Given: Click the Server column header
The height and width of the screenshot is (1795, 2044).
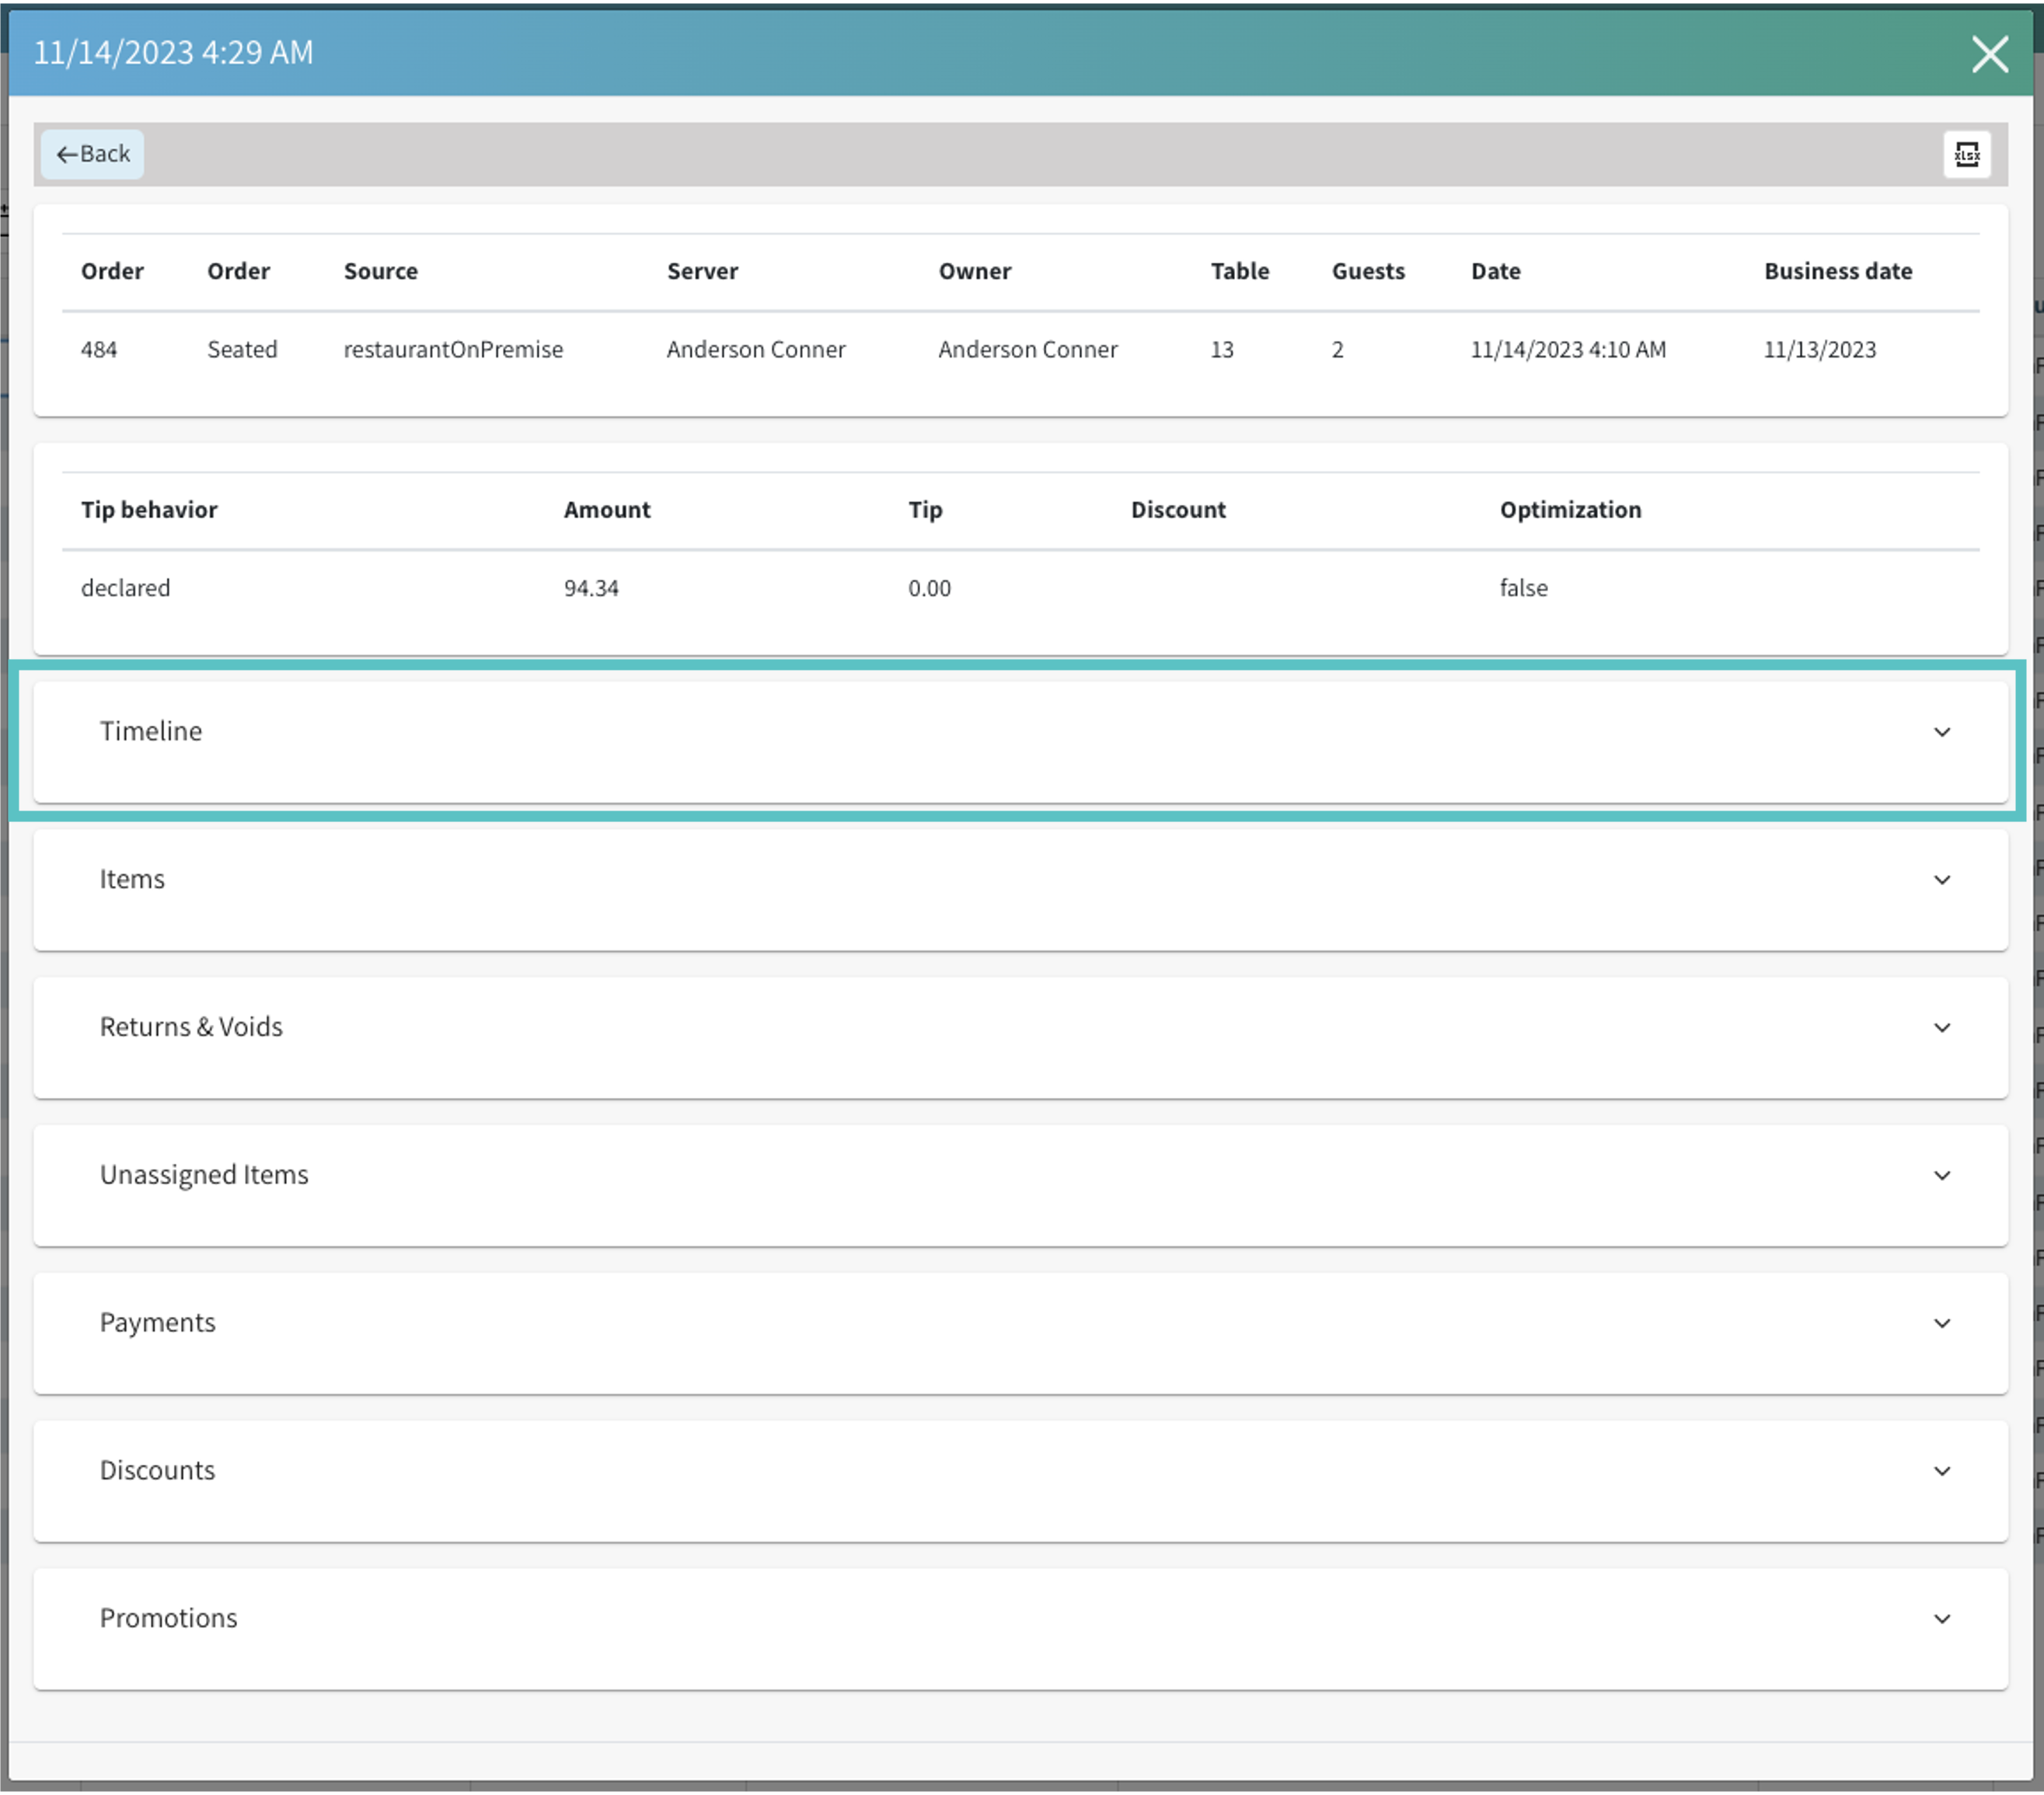Looking at the screenshot, I should pyautogui.click(x=702, y=271).
